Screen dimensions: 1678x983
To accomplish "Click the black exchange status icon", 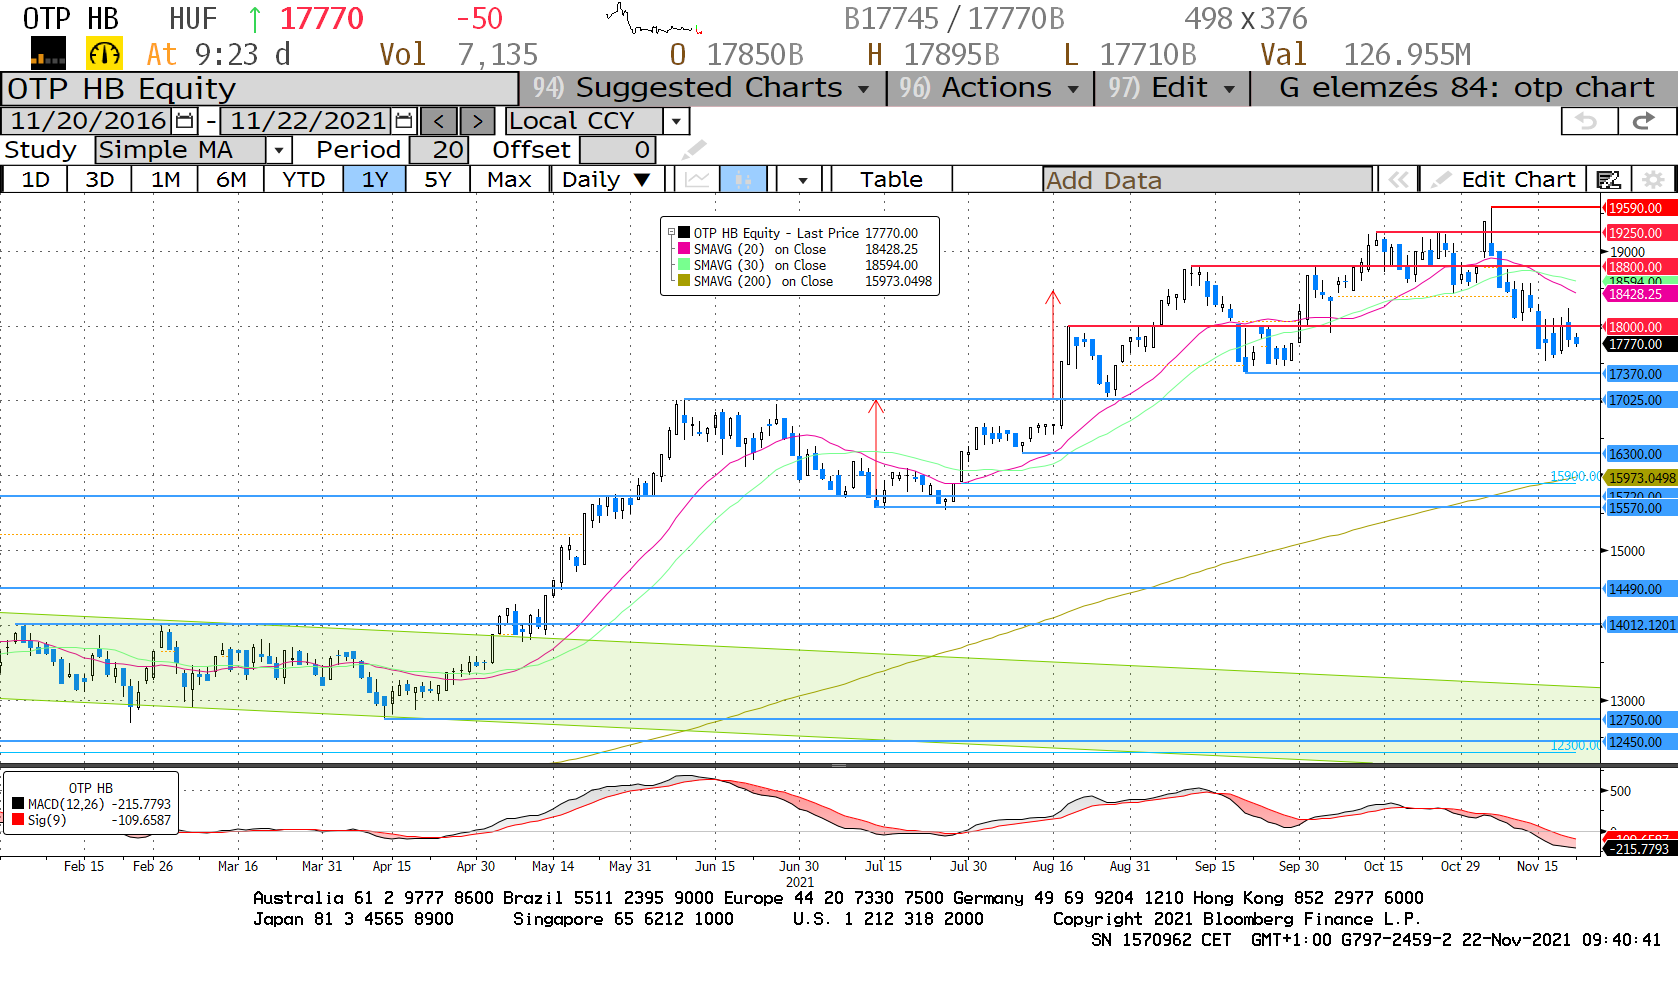I will [48, 53].
